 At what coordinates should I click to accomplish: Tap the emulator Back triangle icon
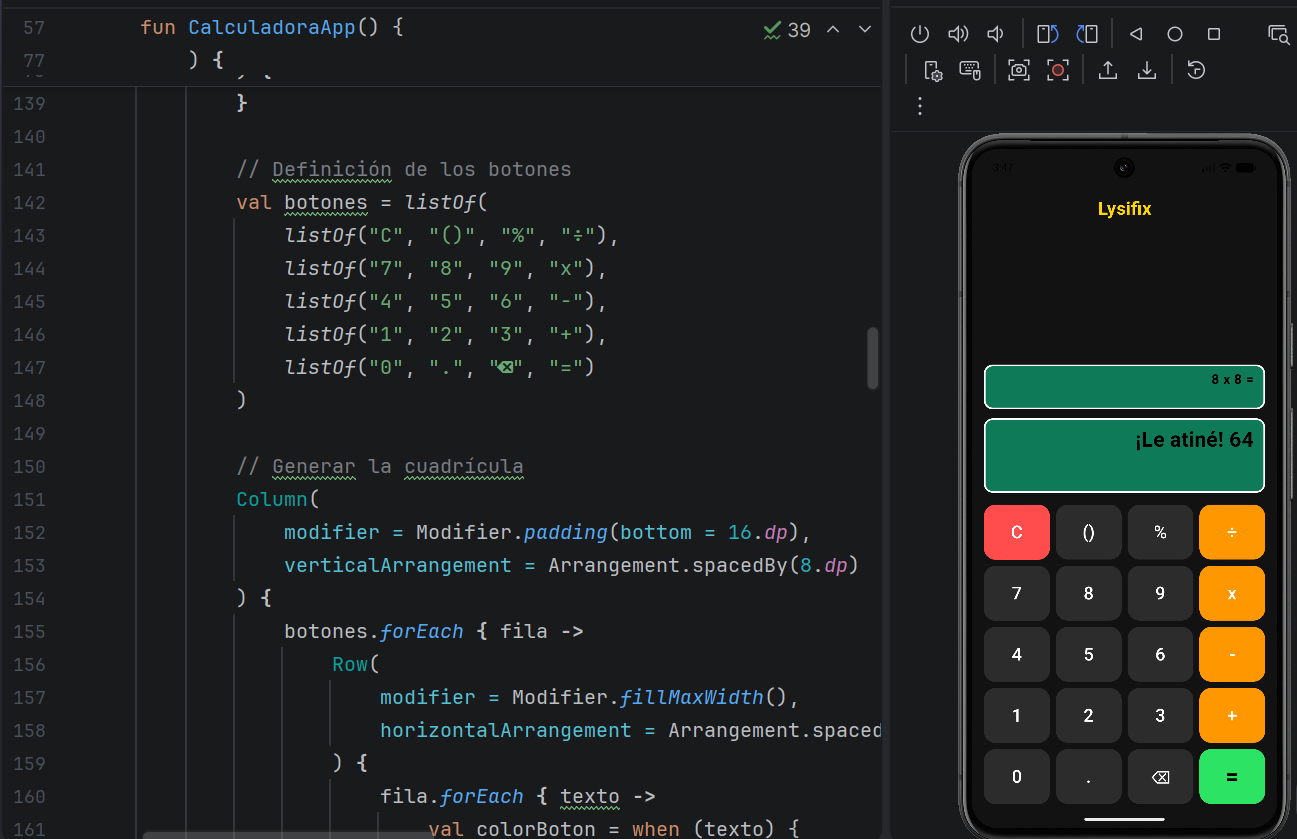[x=1136, y=34]
